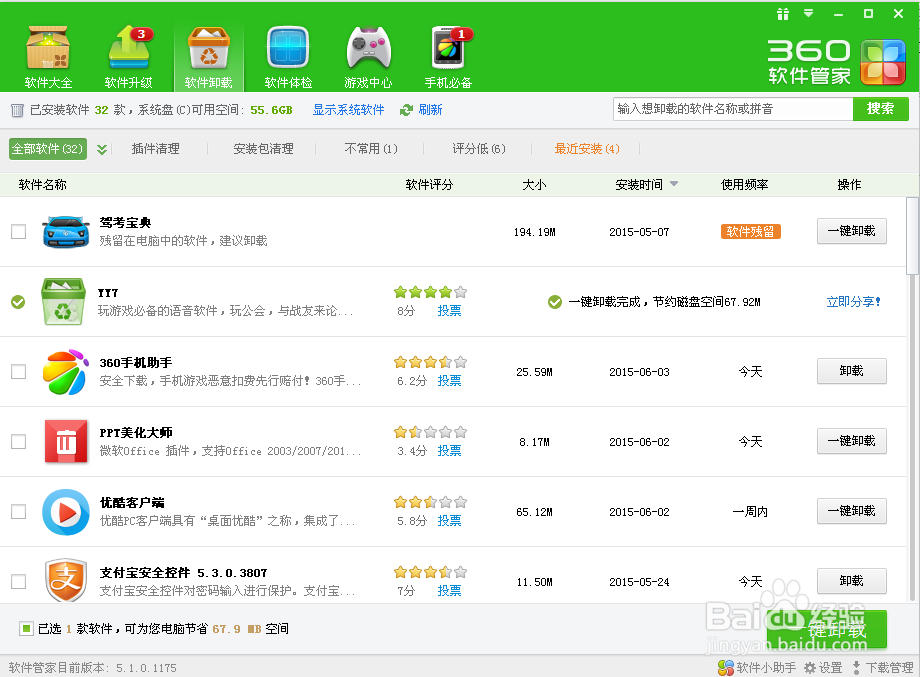Image resolution: width=920 pixels, height=677 pixels.
Task: Click 投票 vote link for 360手机助手
Action: (x=449, y=381)
